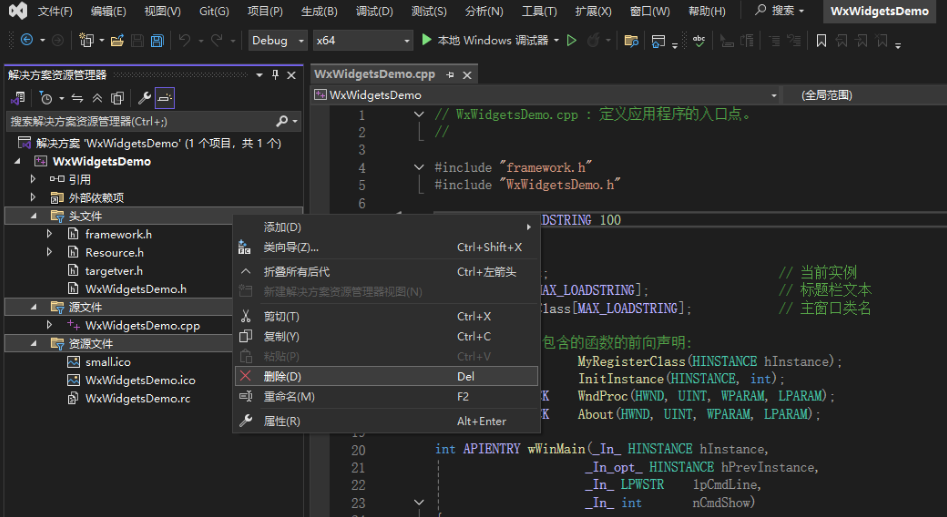Viewport: 947px width, 517px height.
Task: Toggle the Preview Selected Items button
Action: tap(165, 98)
